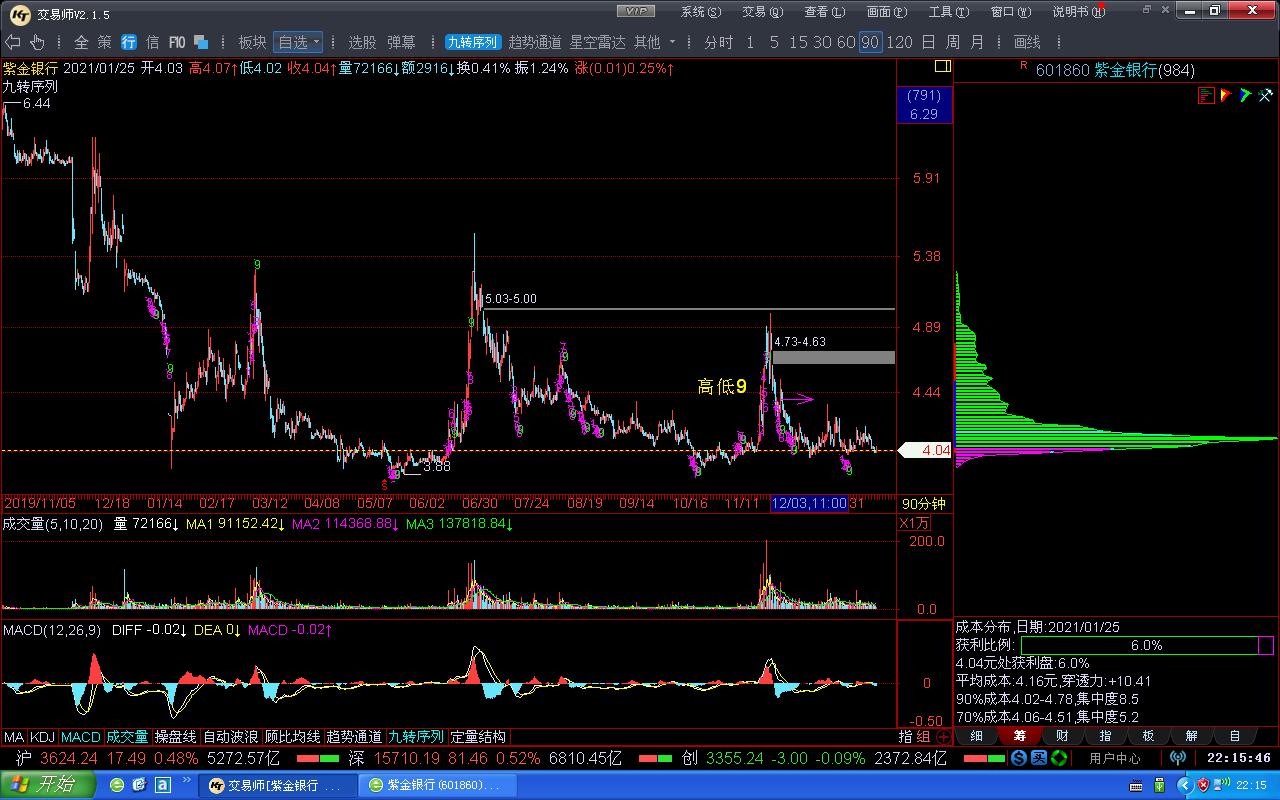Switch to 分时 intraday chart
Viewport: 1280px width, 800px height.
tap(718, 42)
